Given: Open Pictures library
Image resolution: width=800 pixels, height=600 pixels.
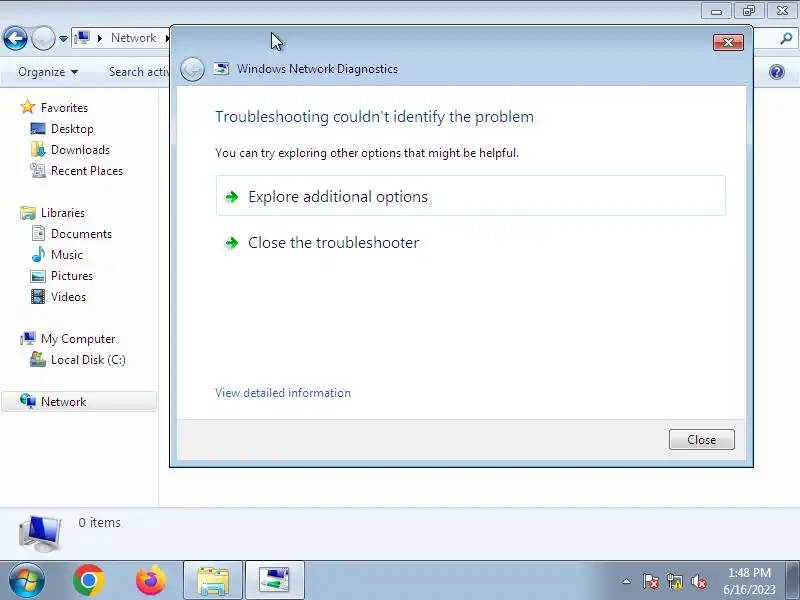Looking at the screenshot, I should pyautogui.click(x=72, y=276).
